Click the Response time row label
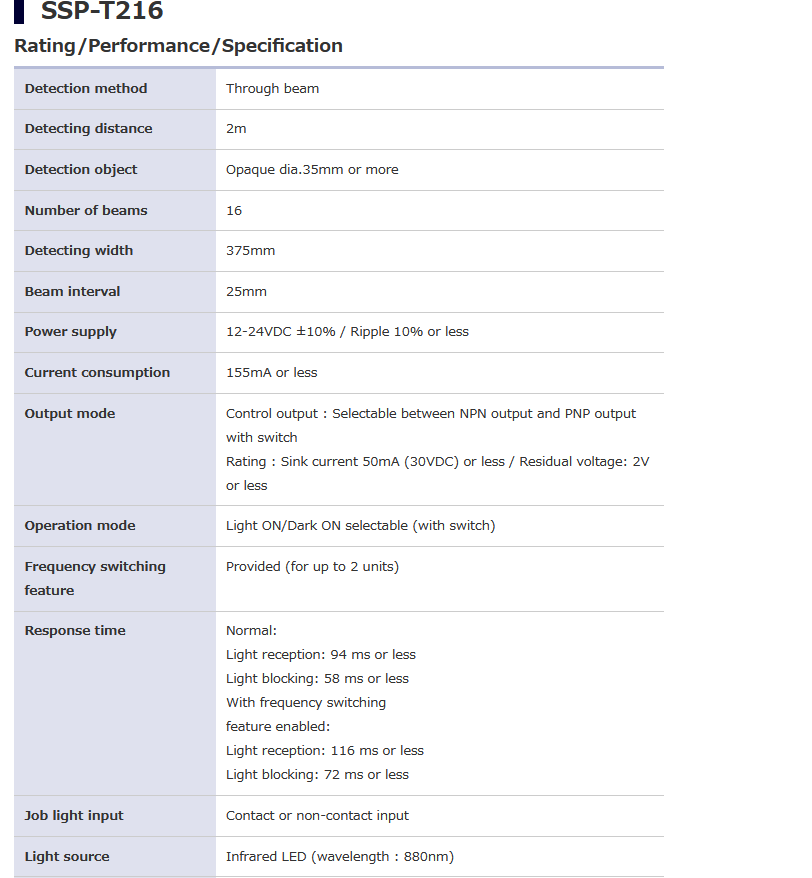812x878 pixels. click(75, 631)
